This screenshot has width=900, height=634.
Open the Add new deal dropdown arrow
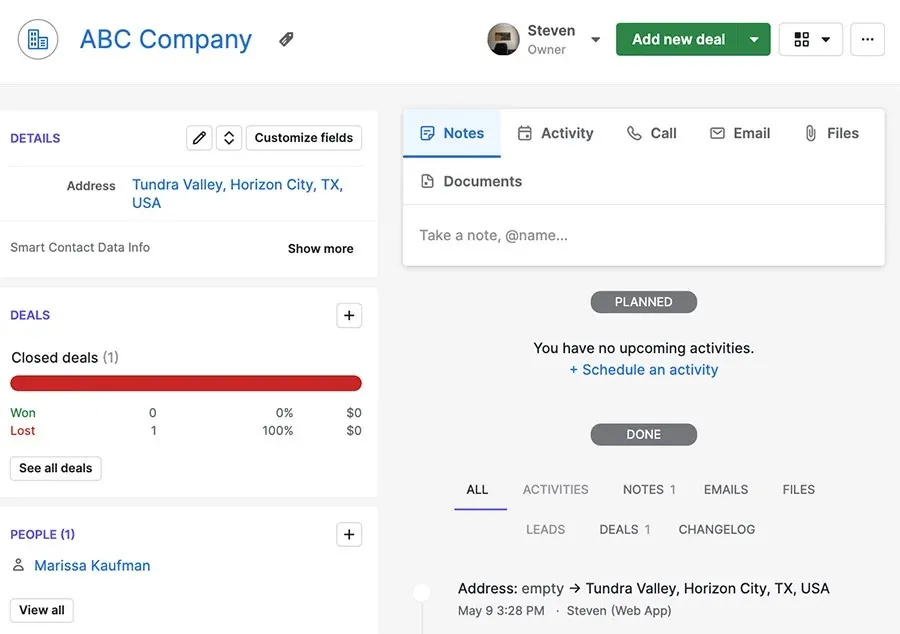[x=752, y=39]
